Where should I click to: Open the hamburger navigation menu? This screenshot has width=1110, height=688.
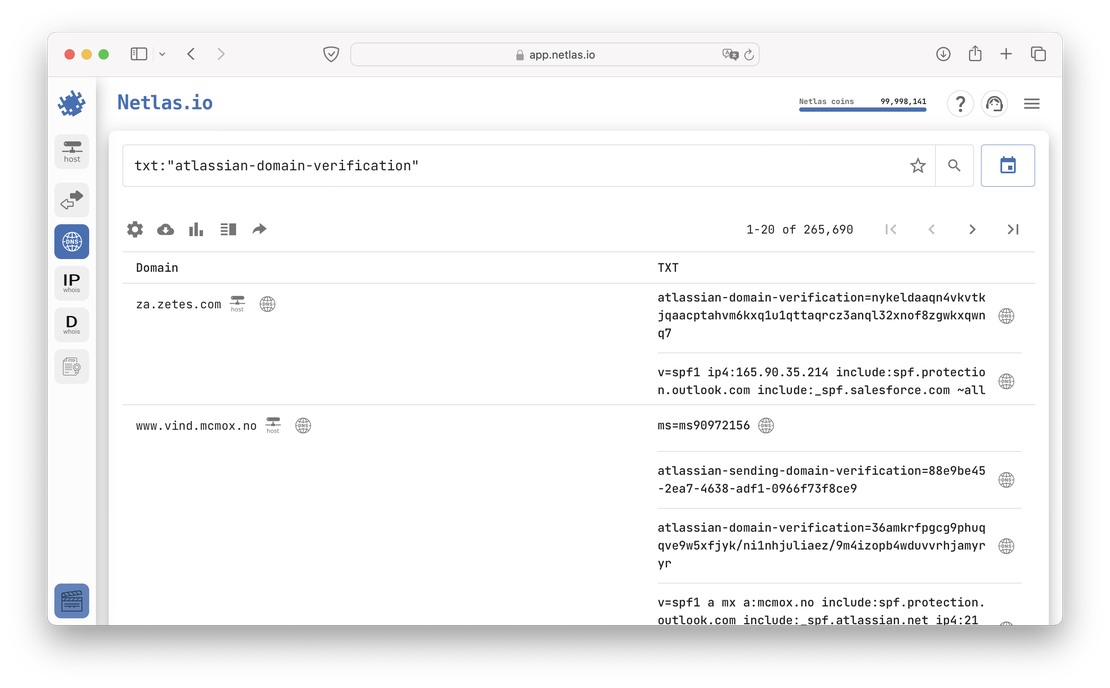[x=1031, y=103]
